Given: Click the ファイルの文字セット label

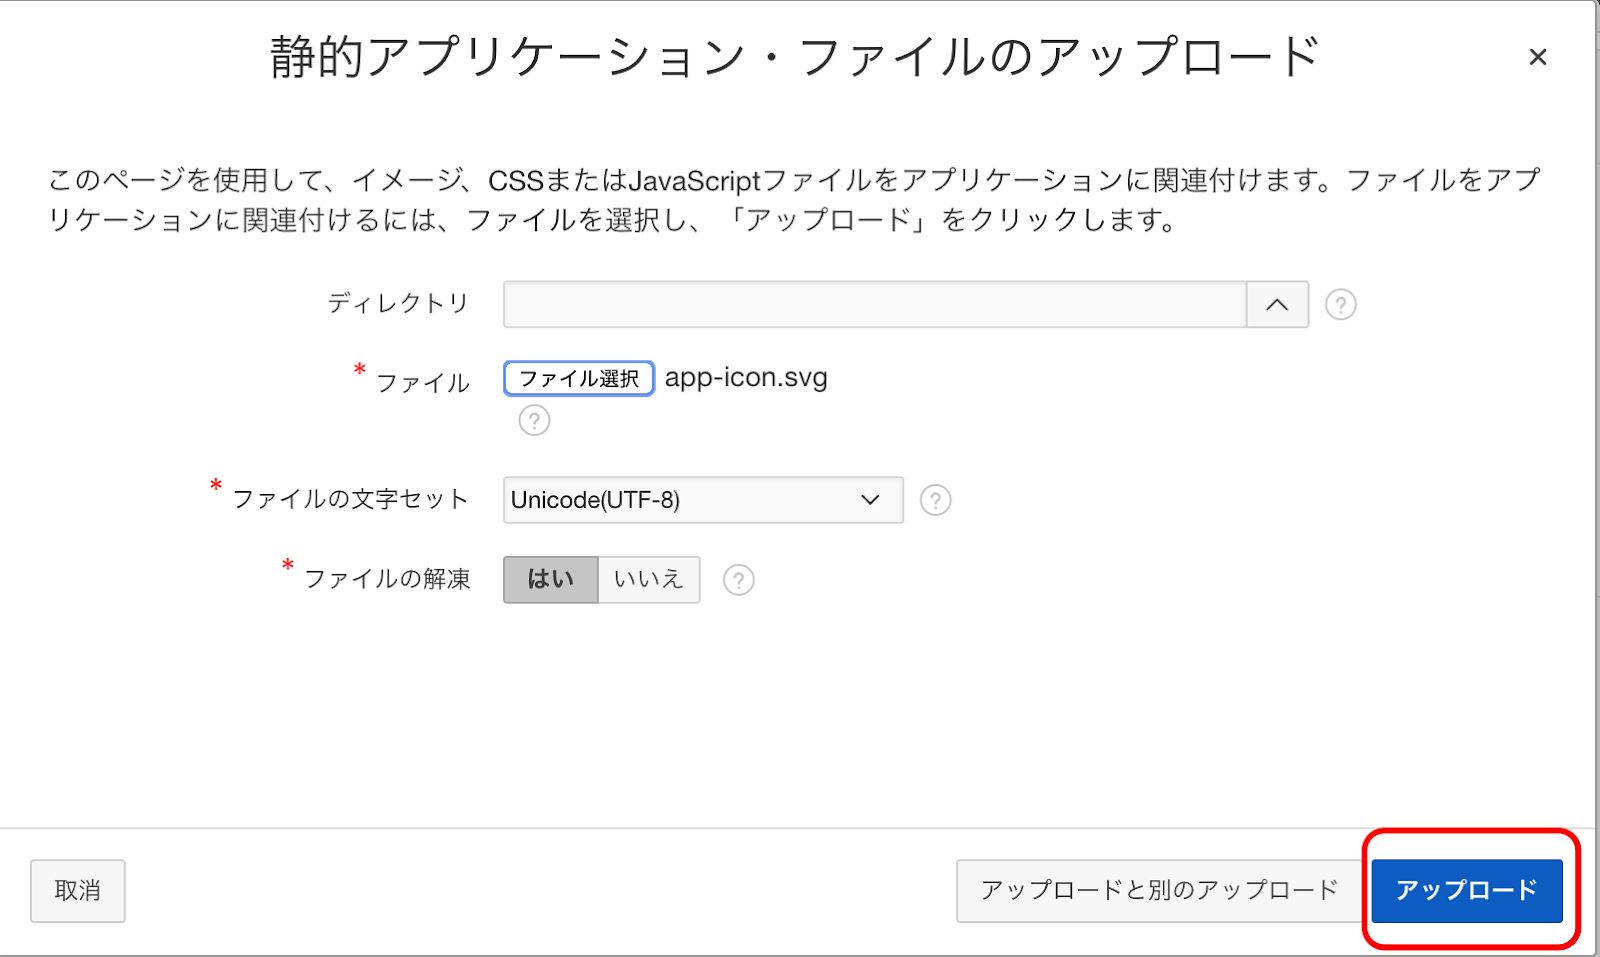Looking at the screenshot, I should [351, 499].
